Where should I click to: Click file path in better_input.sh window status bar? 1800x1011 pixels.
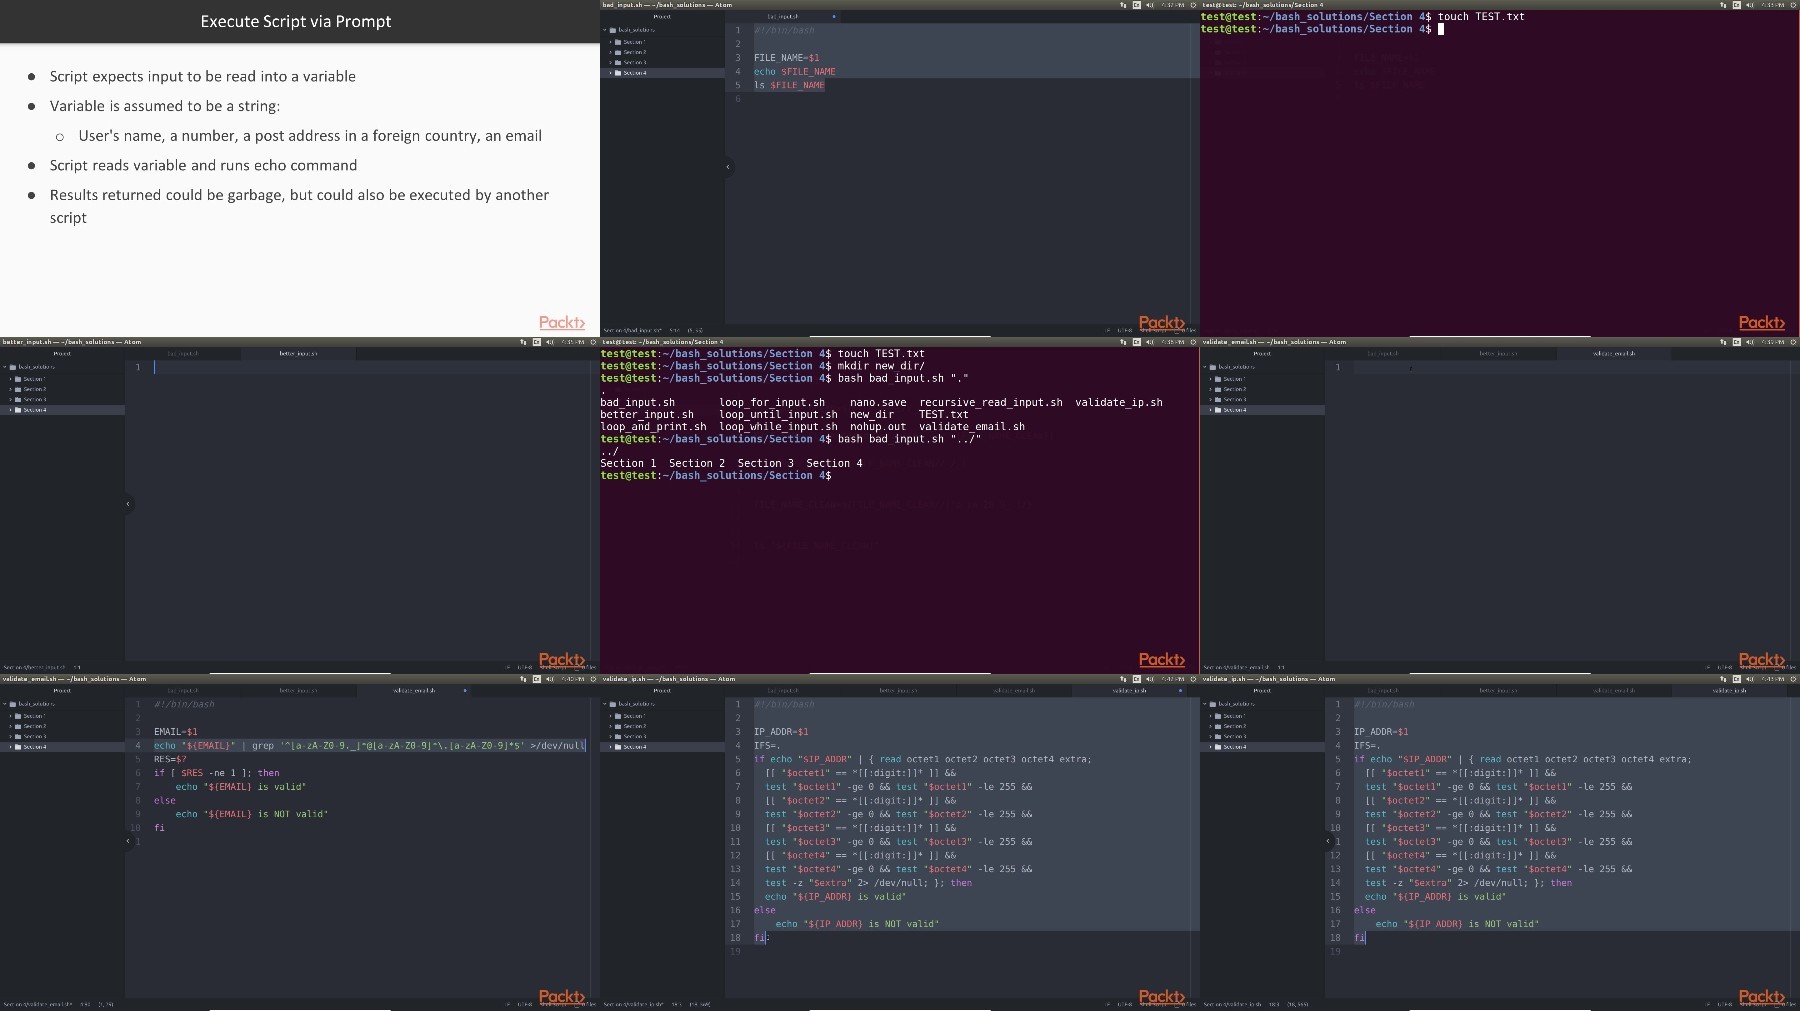pyautogui.click(x=34, y=667)
